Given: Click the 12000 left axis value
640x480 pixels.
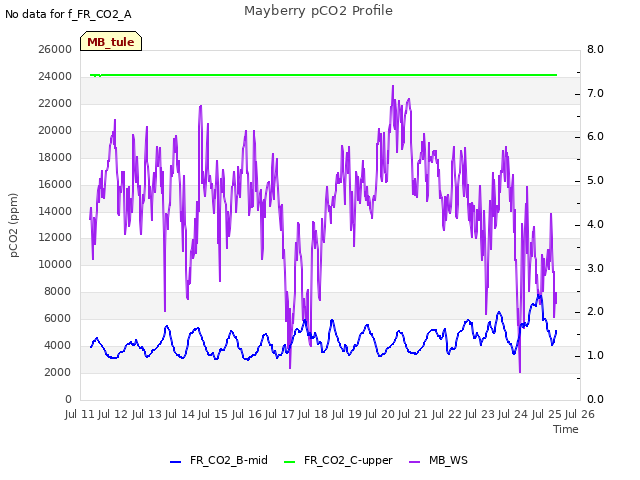Looking at the screenshot, I should point(55,238).
